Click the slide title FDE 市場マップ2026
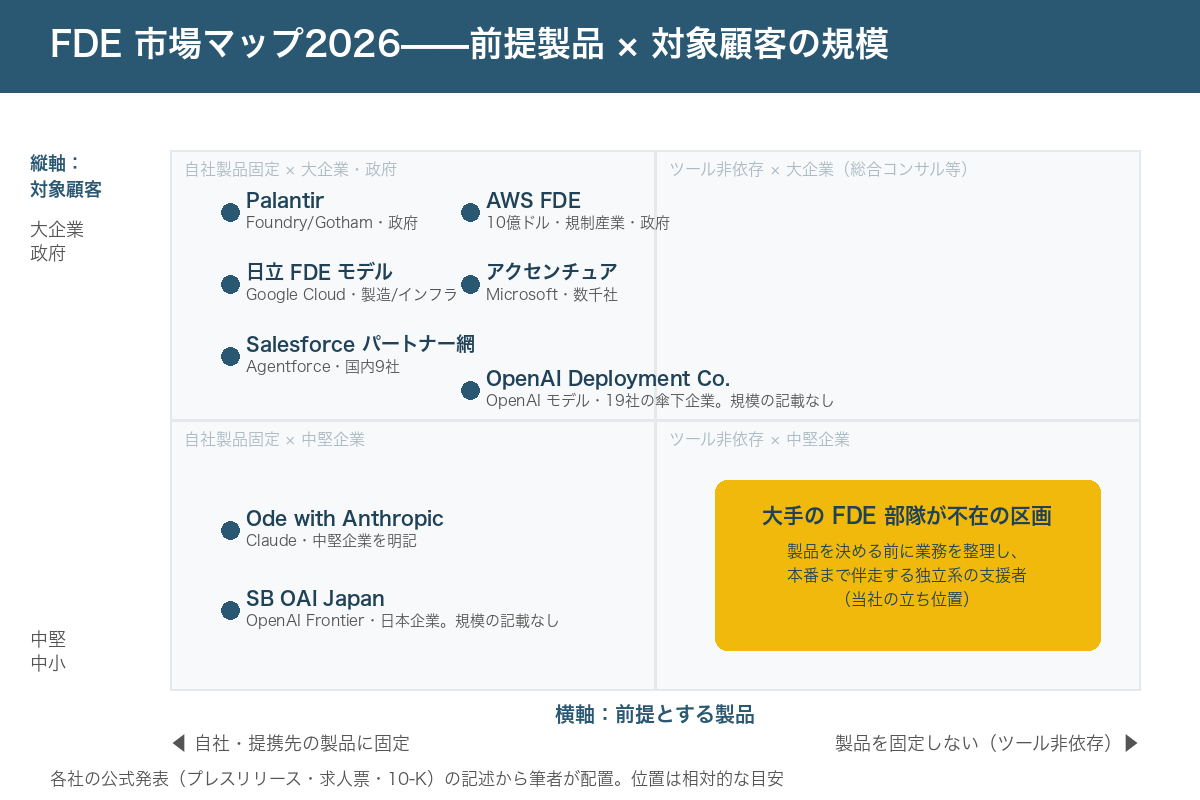 225,45
